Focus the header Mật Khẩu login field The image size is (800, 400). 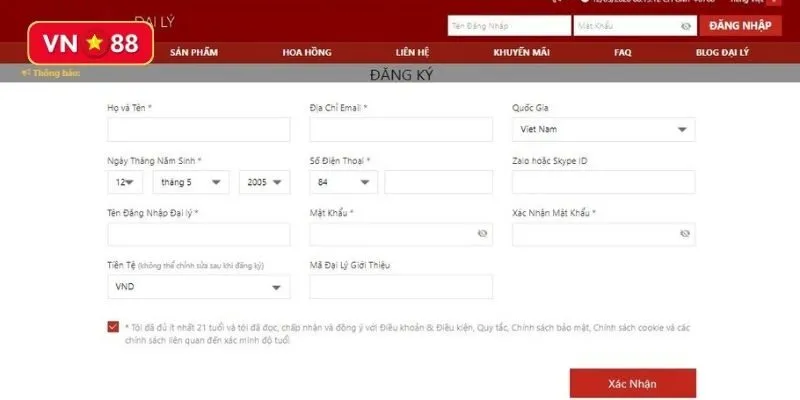coord(635,26)
